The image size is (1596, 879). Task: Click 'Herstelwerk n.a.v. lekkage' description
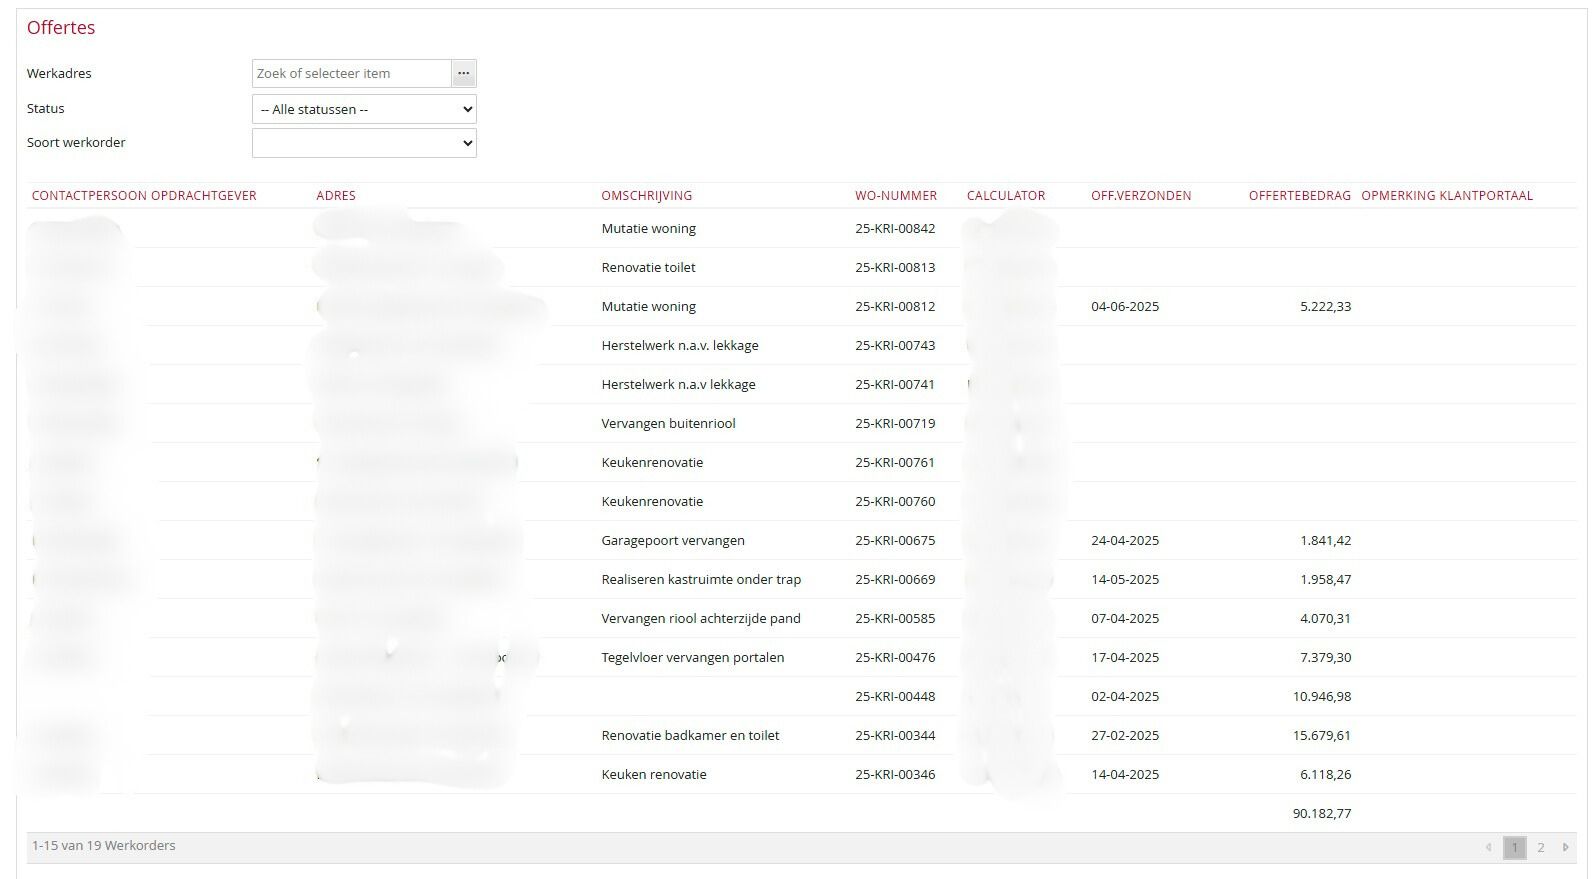(x=680, y=346)
